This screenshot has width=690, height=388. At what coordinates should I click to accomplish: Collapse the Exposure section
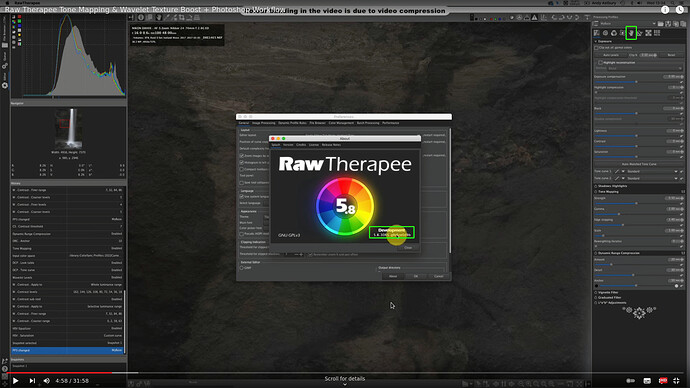(x=605, y=41)
